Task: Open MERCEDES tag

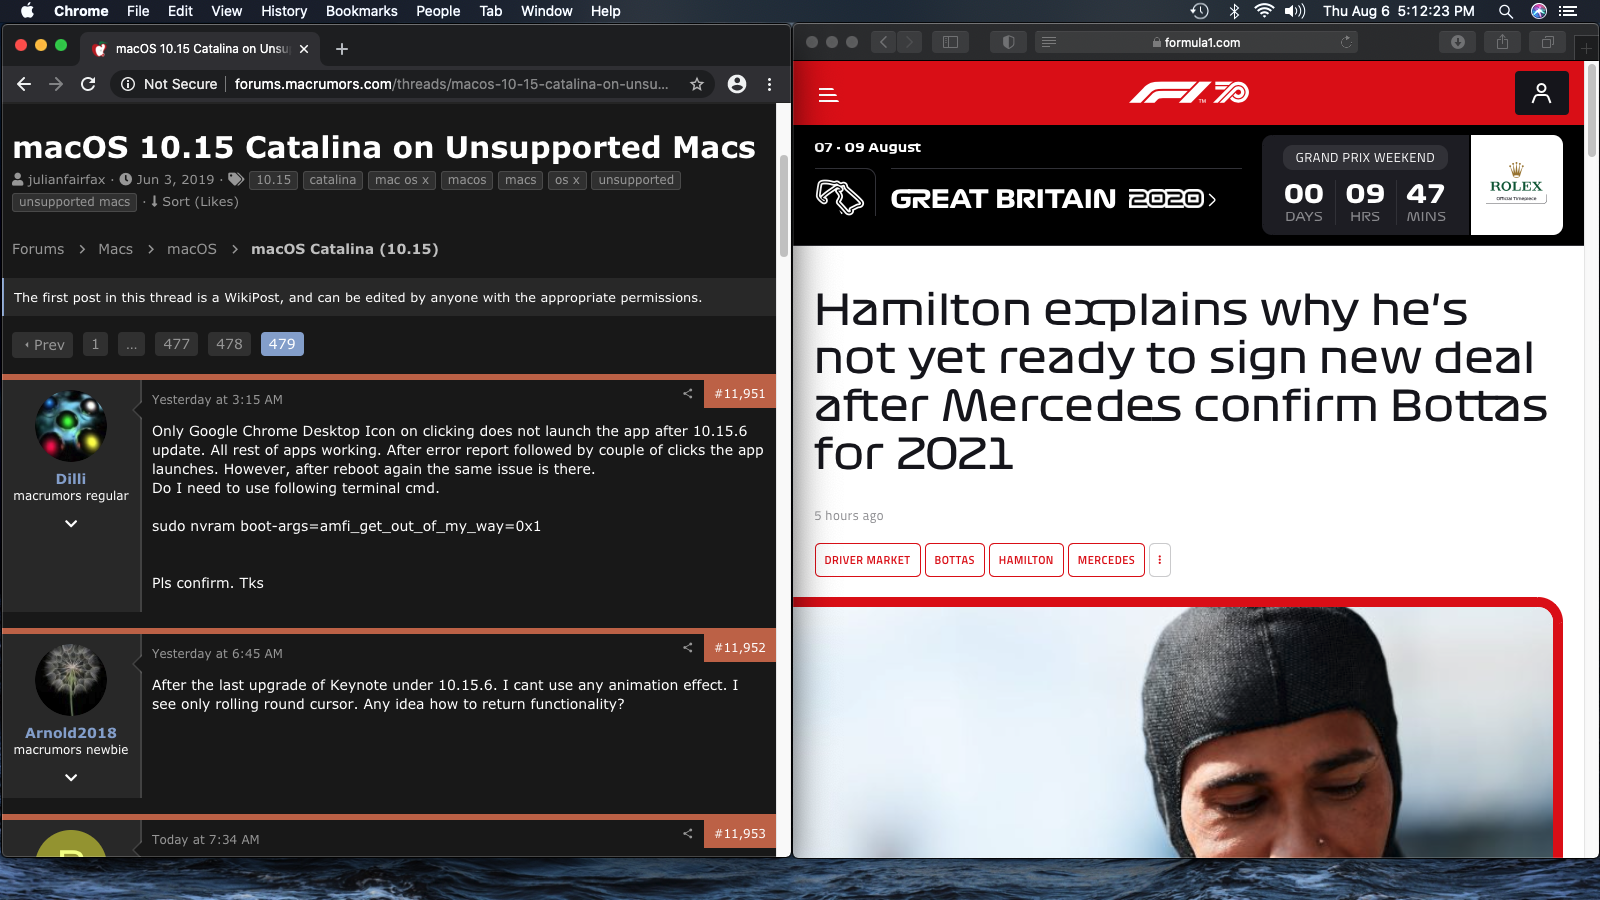Action: tap(1106, 560)
